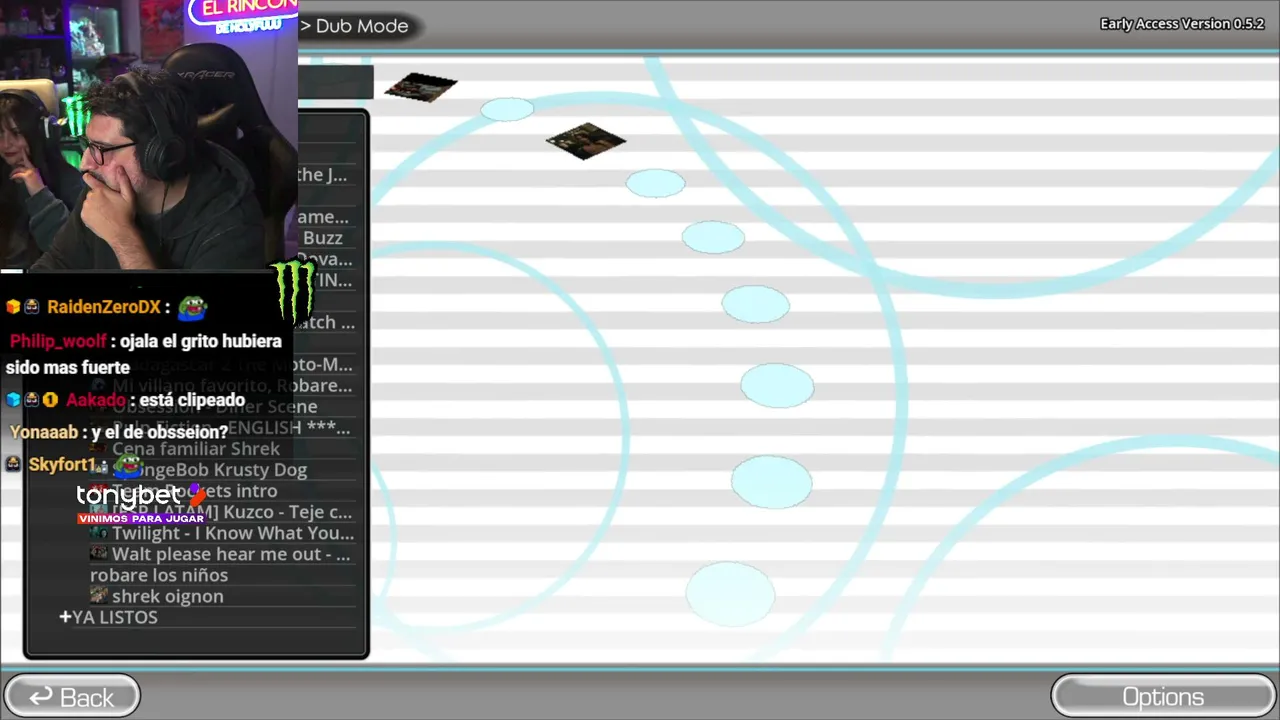Click the RaidenZeroDX chat username

(104, 307)
